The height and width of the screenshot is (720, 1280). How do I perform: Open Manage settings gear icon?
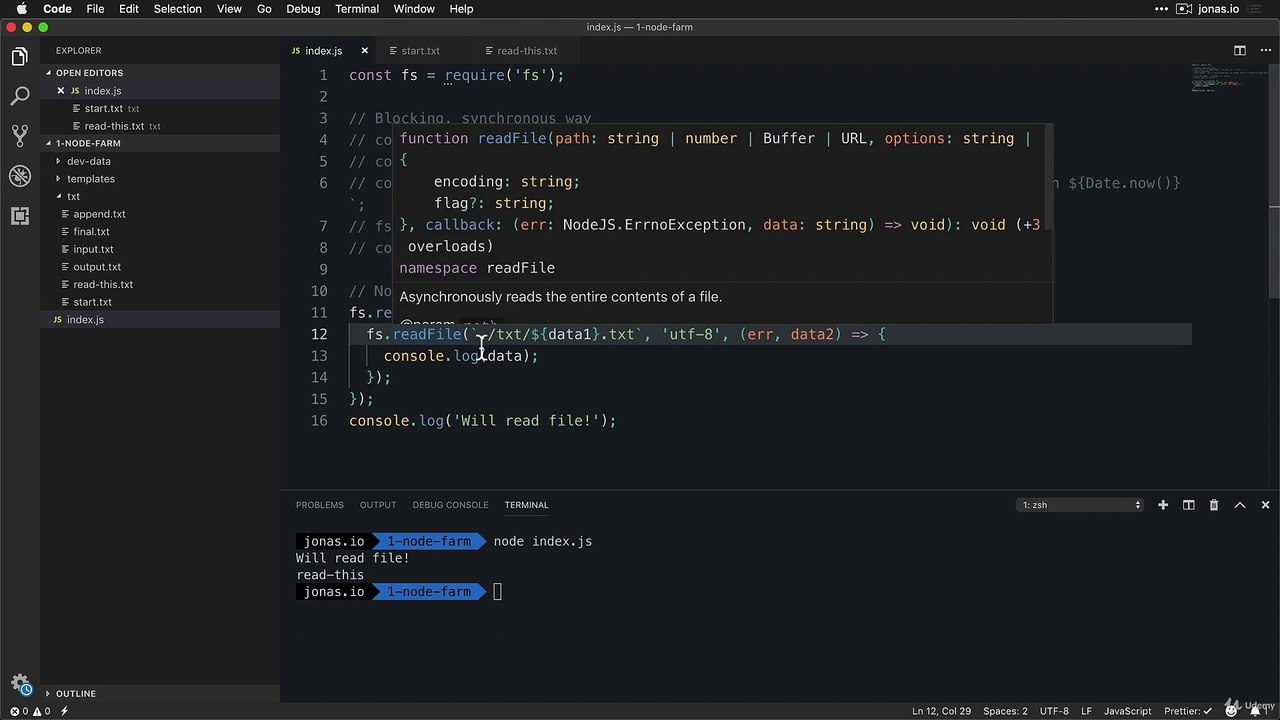[x=19, y=684]
